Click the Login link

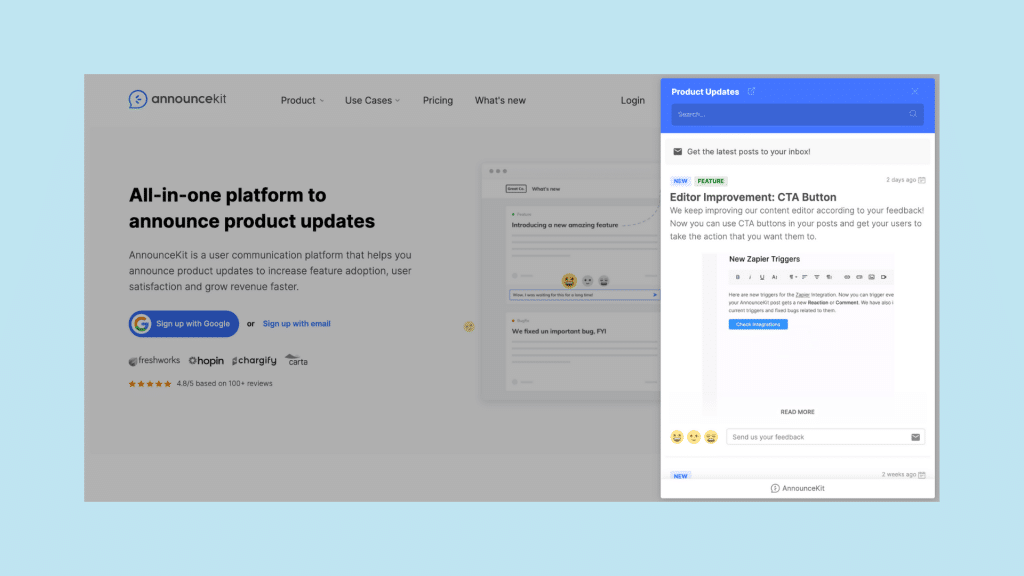pyautogui.click(x=632, y=101)
